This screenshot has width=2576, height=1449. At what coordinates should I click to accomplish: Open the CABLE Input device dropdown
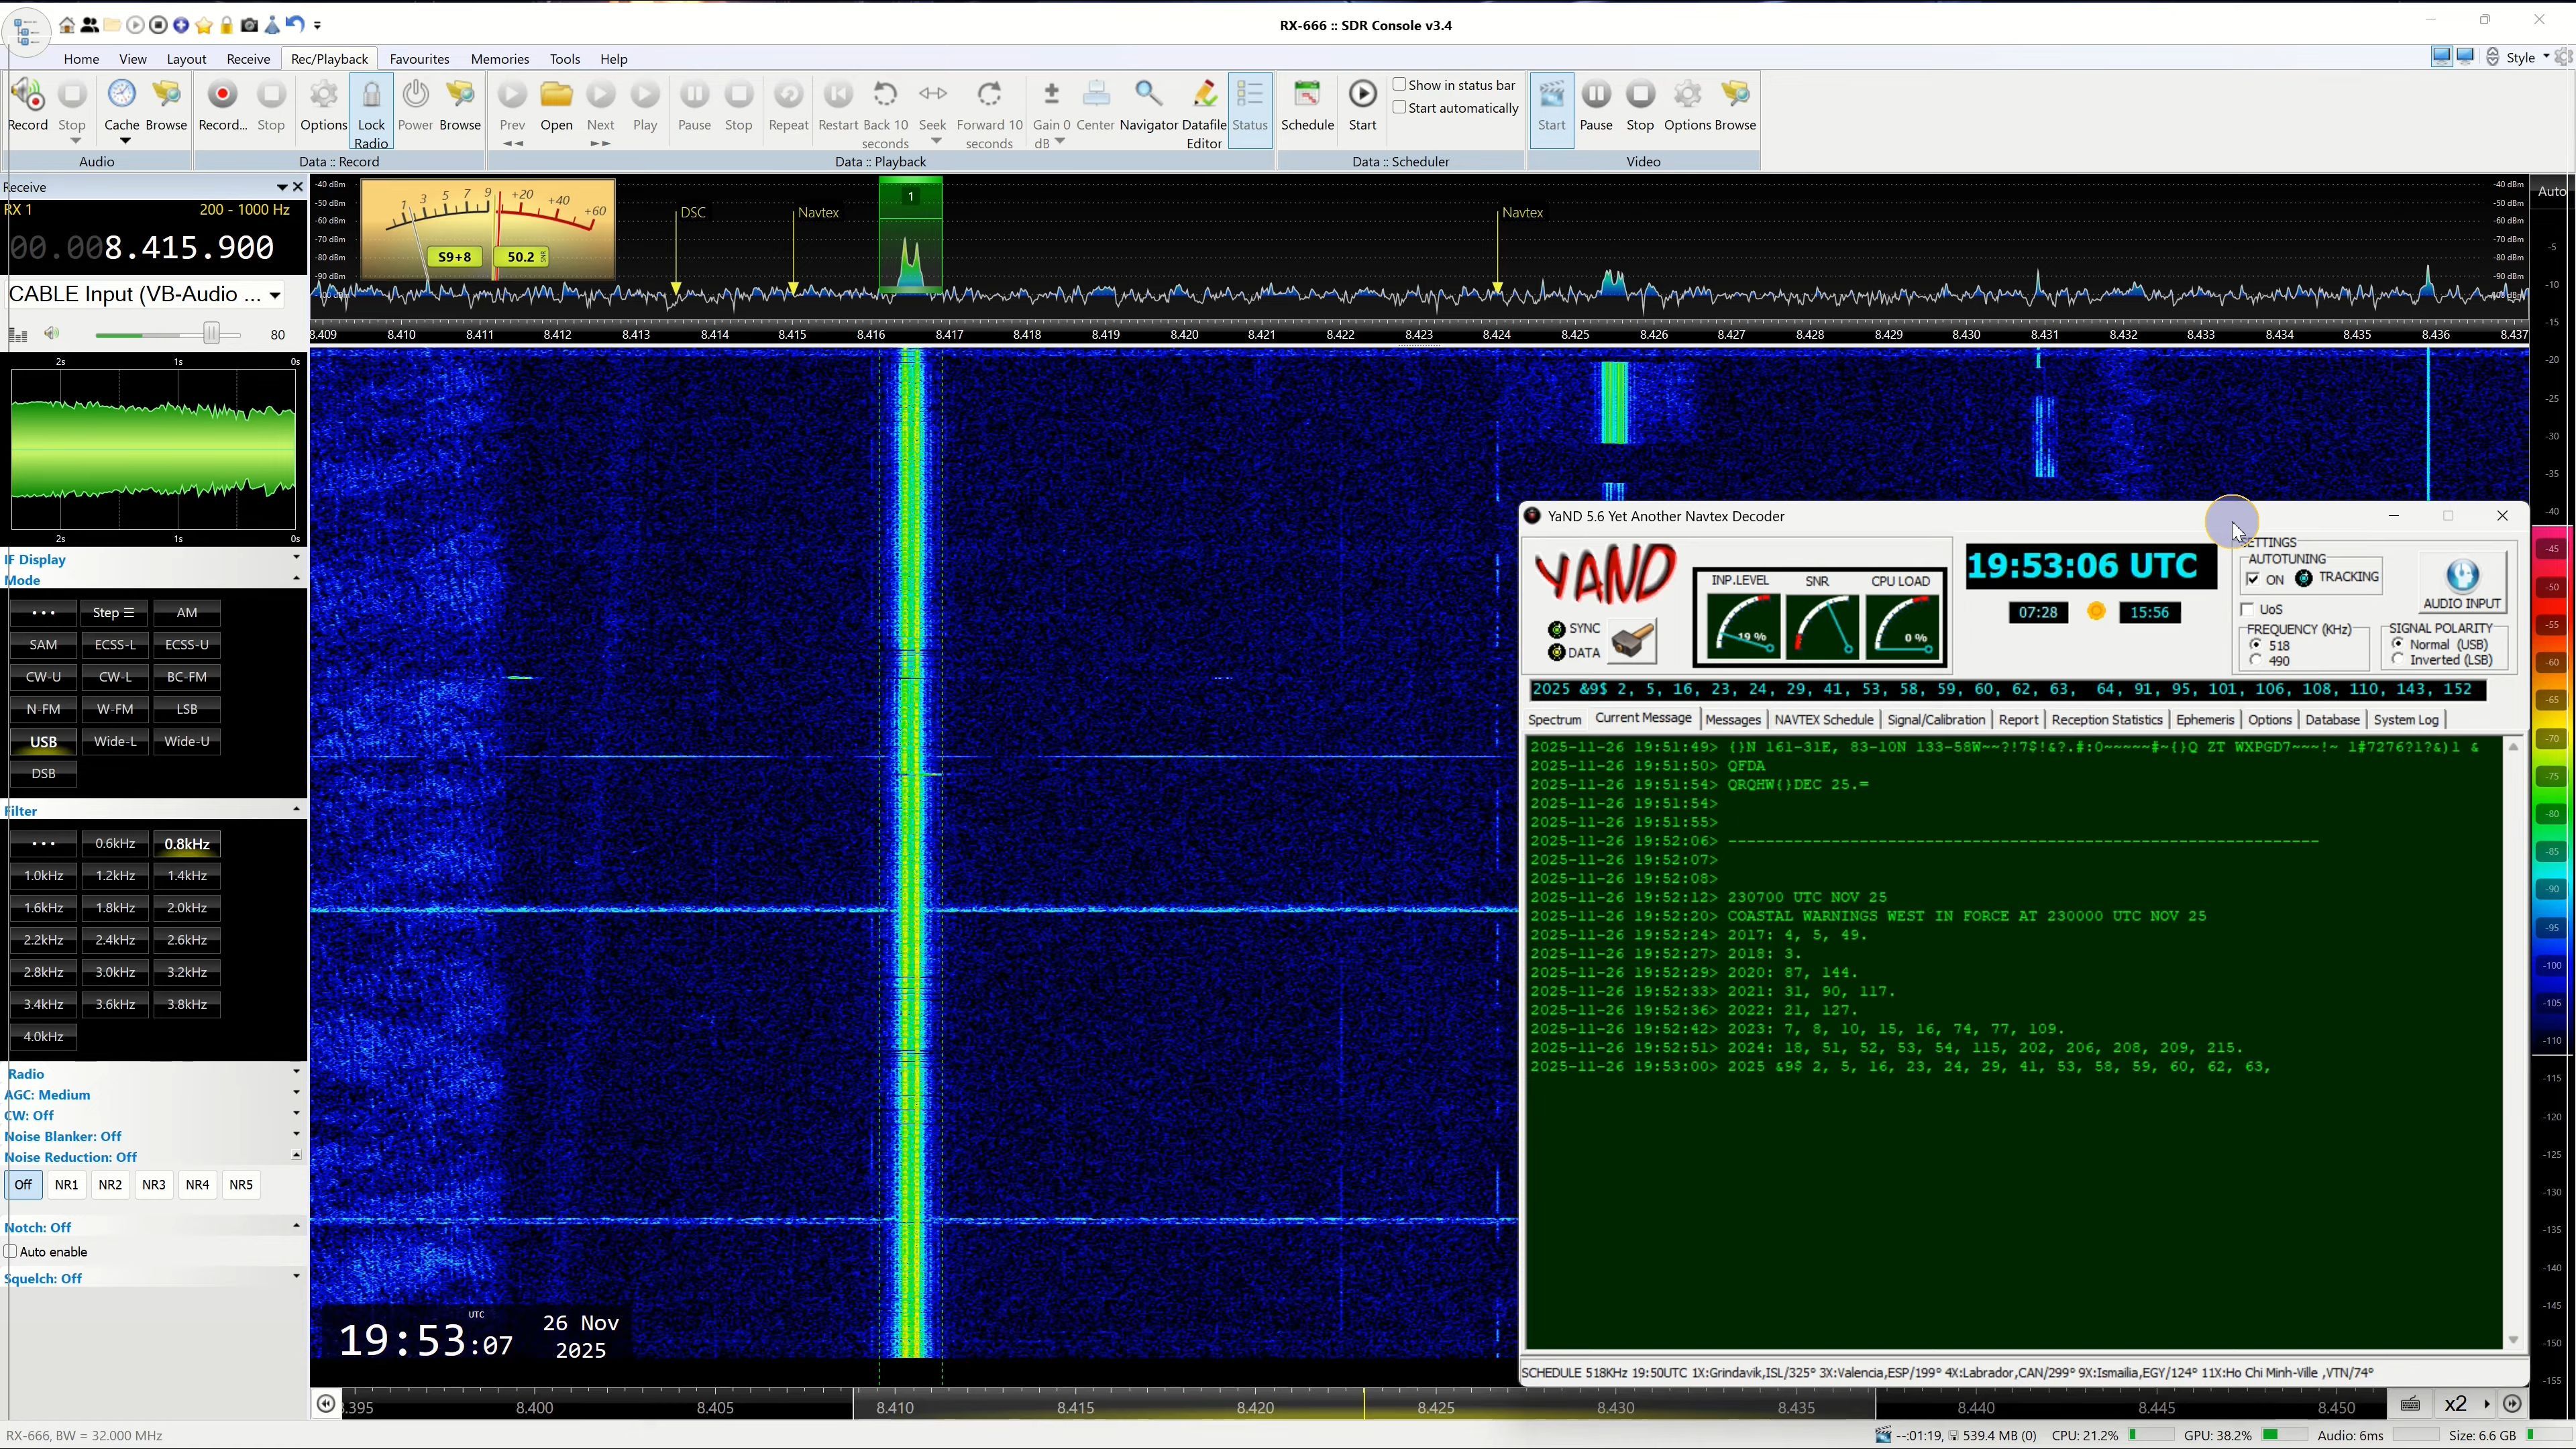(274, 294)
